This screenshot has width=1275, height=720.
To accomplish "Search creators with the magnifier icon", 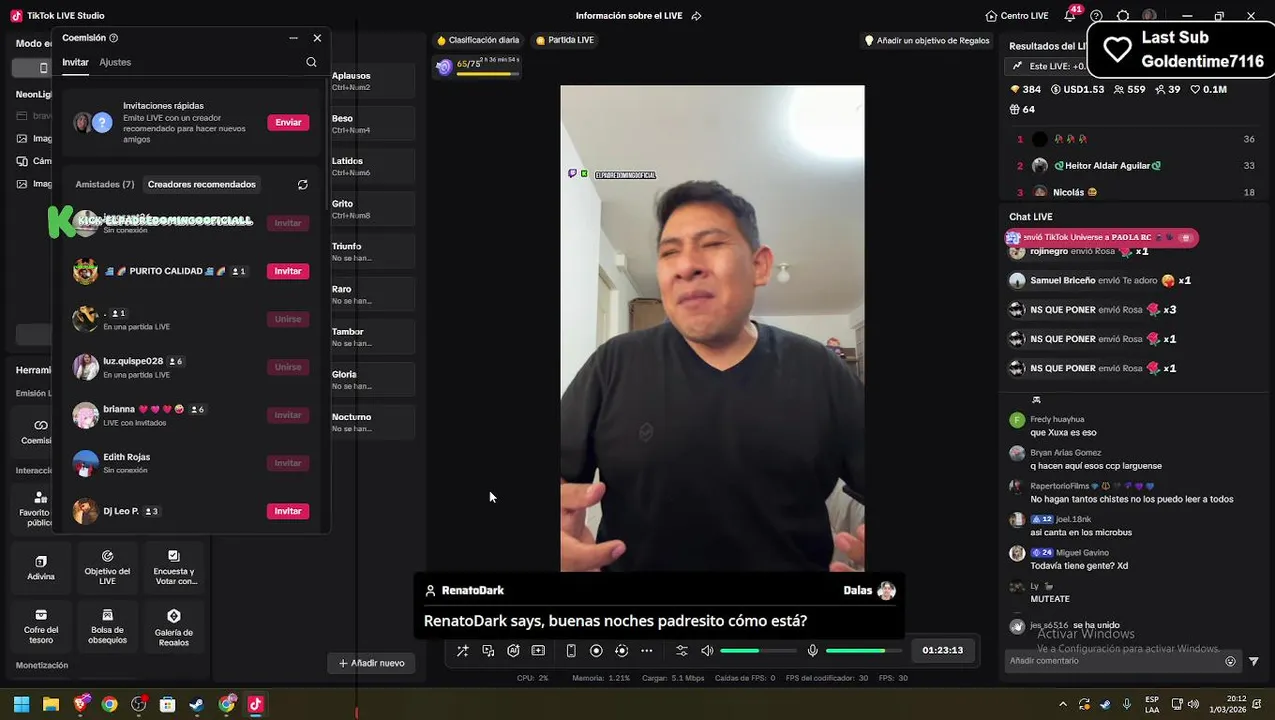I will 311,62.
